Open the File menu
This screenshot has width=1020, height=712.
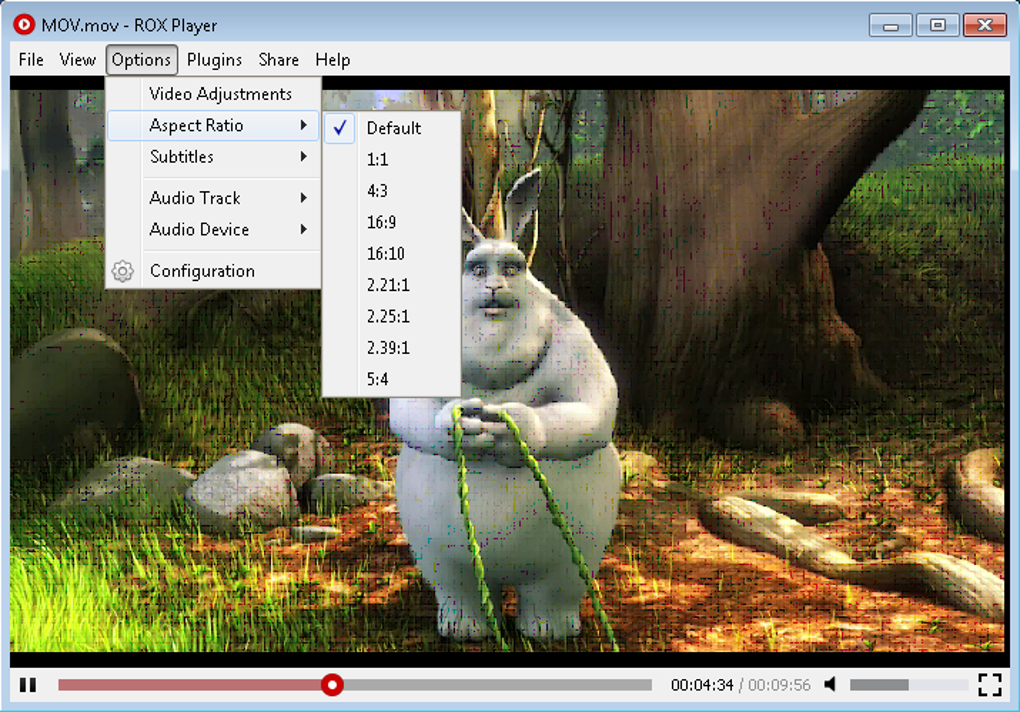[x=31, y=60]
